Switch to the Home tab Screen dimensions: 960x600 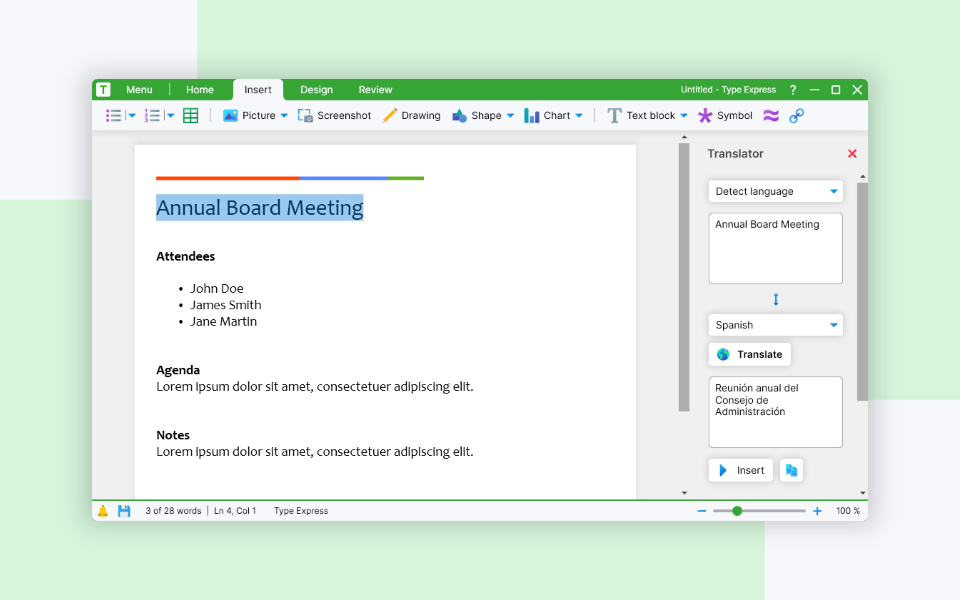pos(200,89)
